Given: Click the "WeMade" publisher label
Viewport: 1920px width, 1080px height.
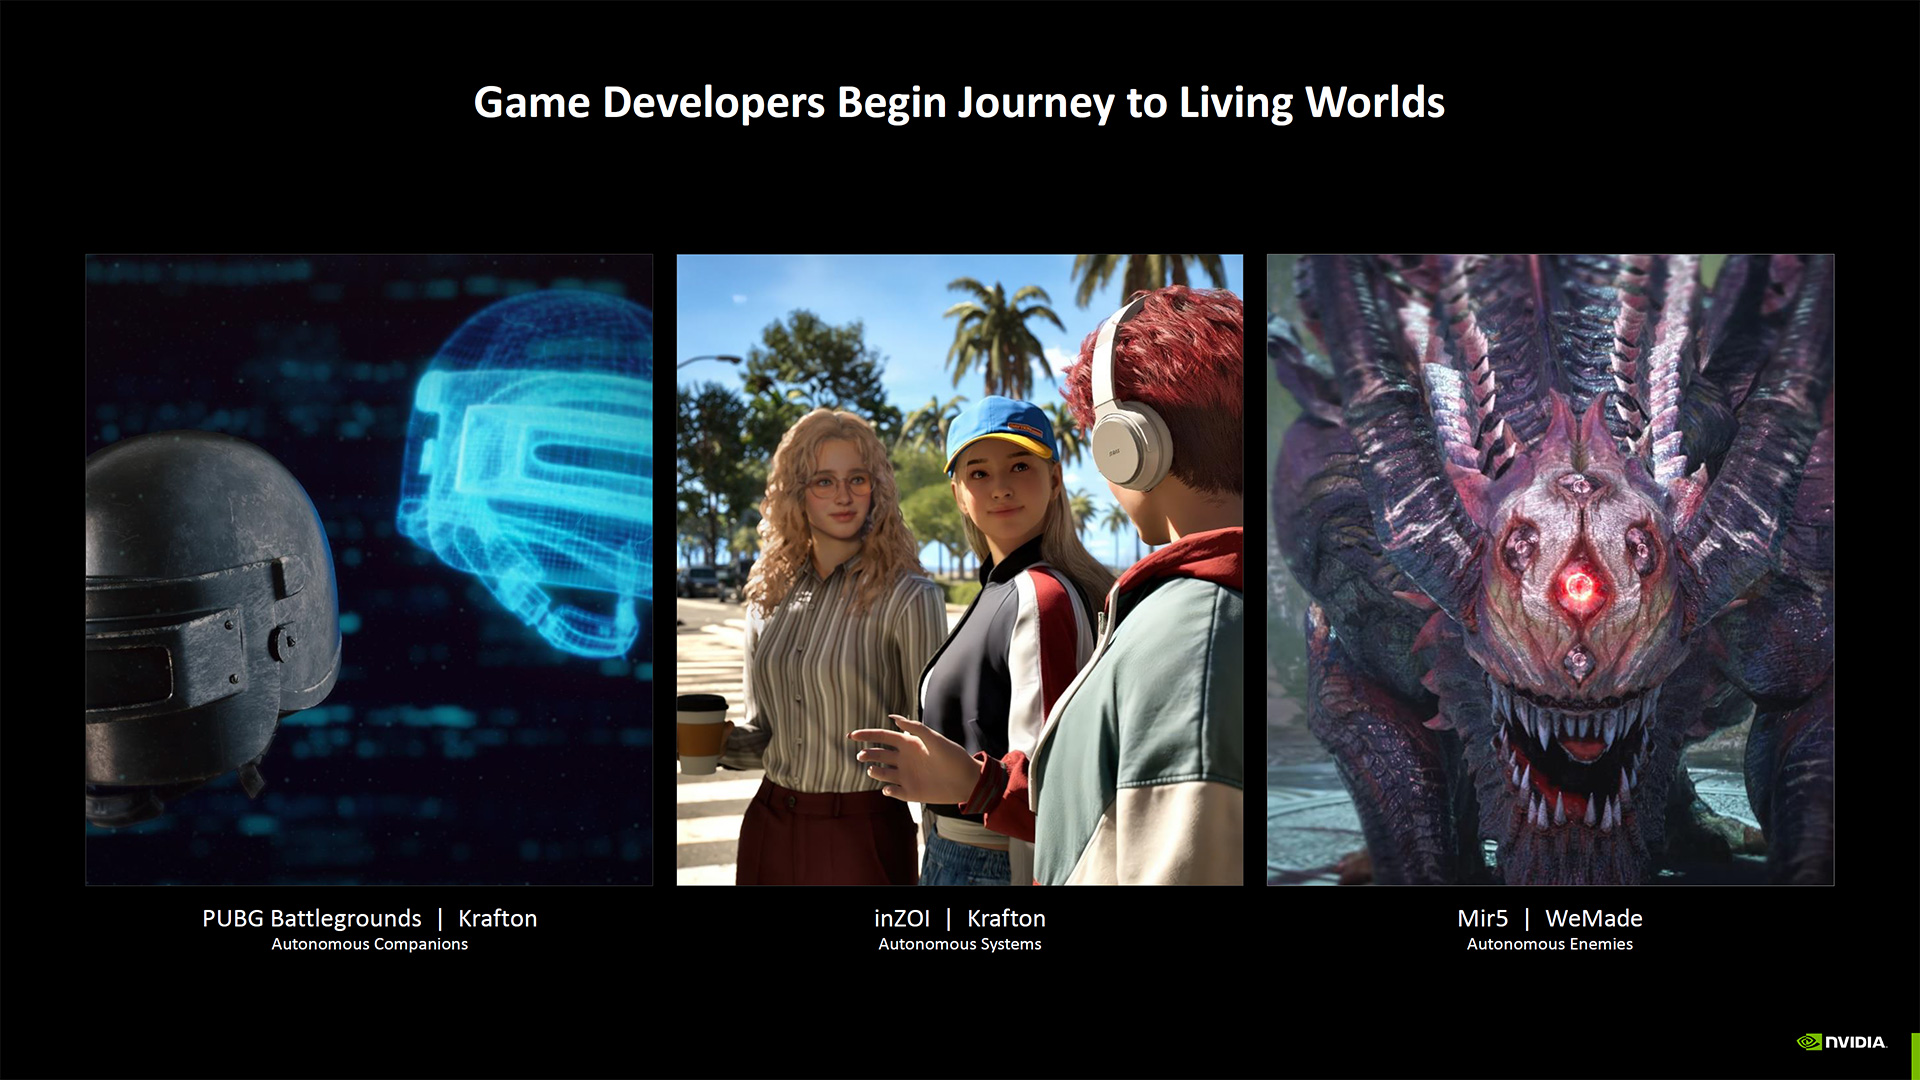Looking at the screenshot, I should tap(1593, 918).
